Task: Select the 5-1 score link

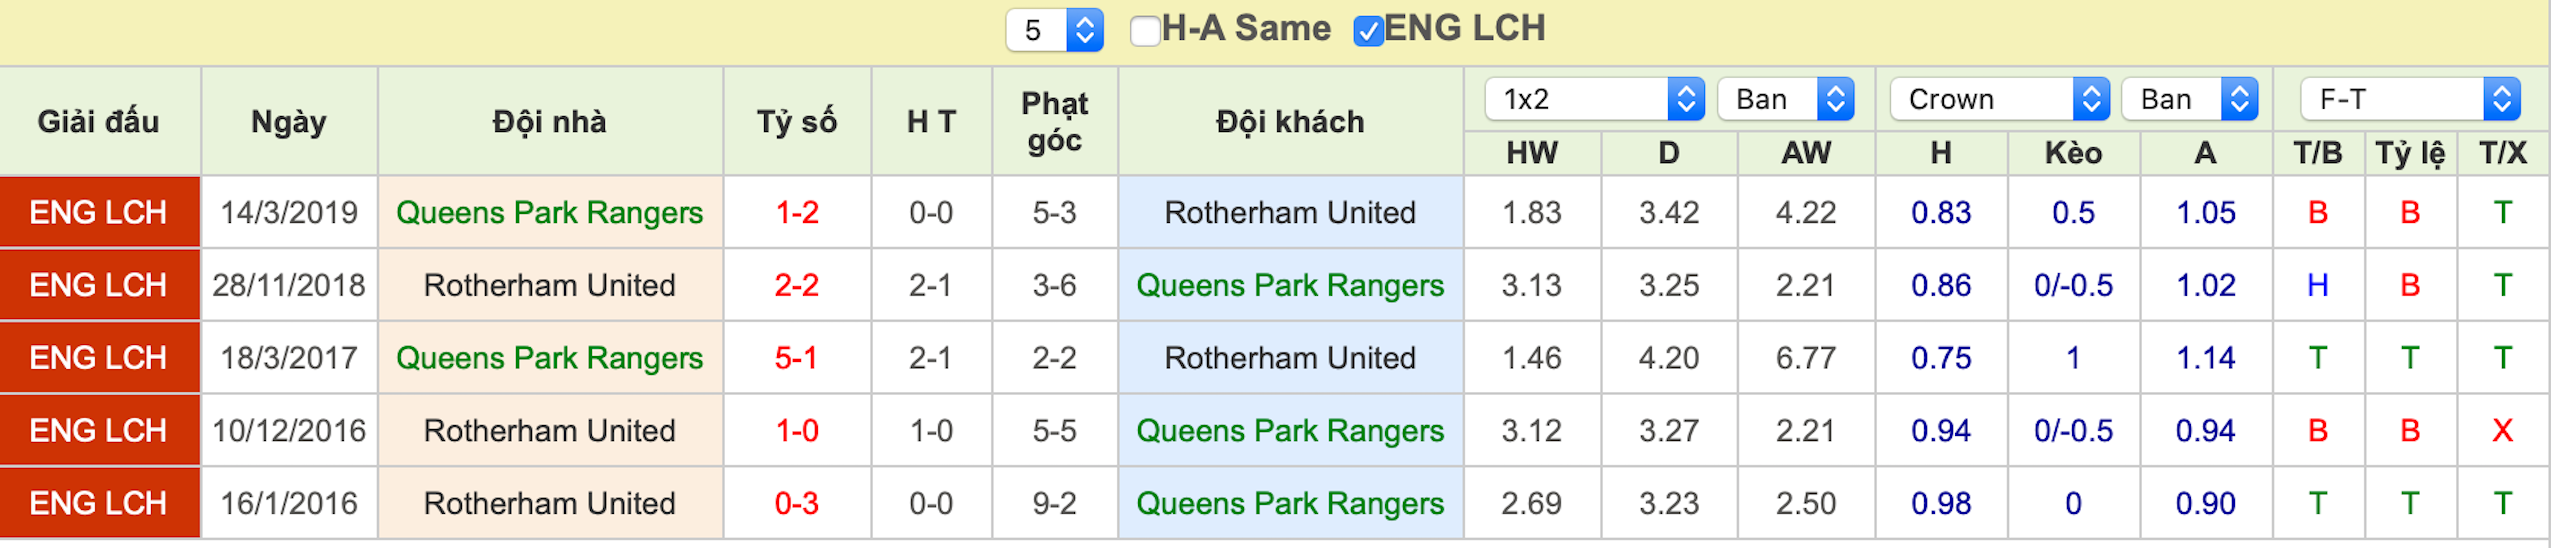Action: pyautogui.click(x=796, y=358)
